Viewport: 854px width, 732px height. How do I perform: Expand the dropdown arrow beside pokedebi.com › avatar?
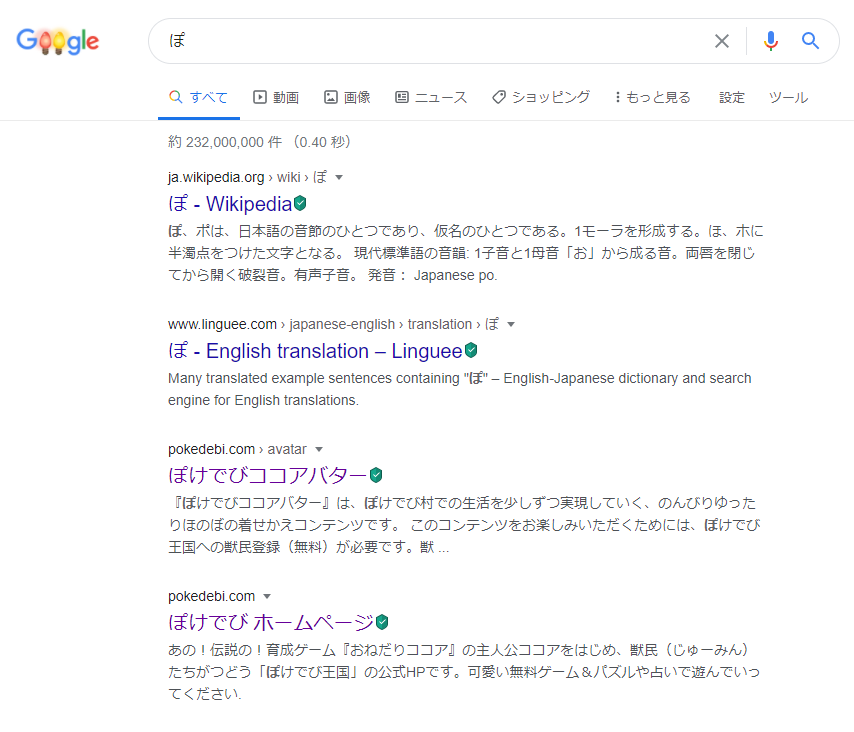(x=319, y=449)
